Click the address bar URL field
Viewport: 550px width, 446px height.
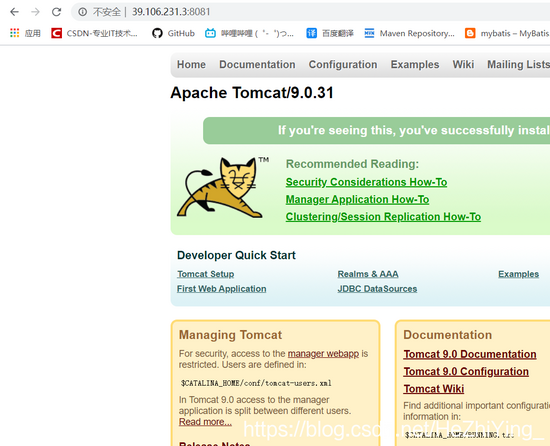click(x=310, y=12)
